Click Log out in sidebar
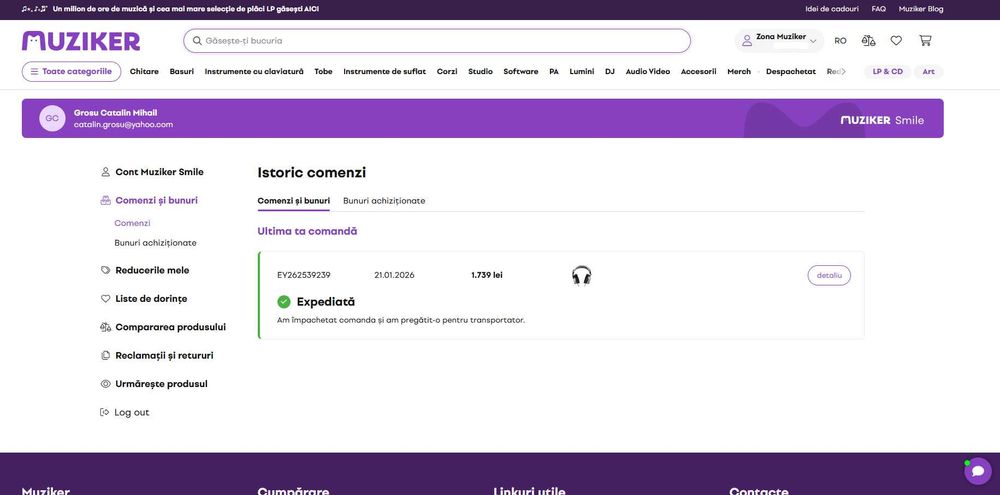Screen dimensions: 1000x495 [125, 413]
